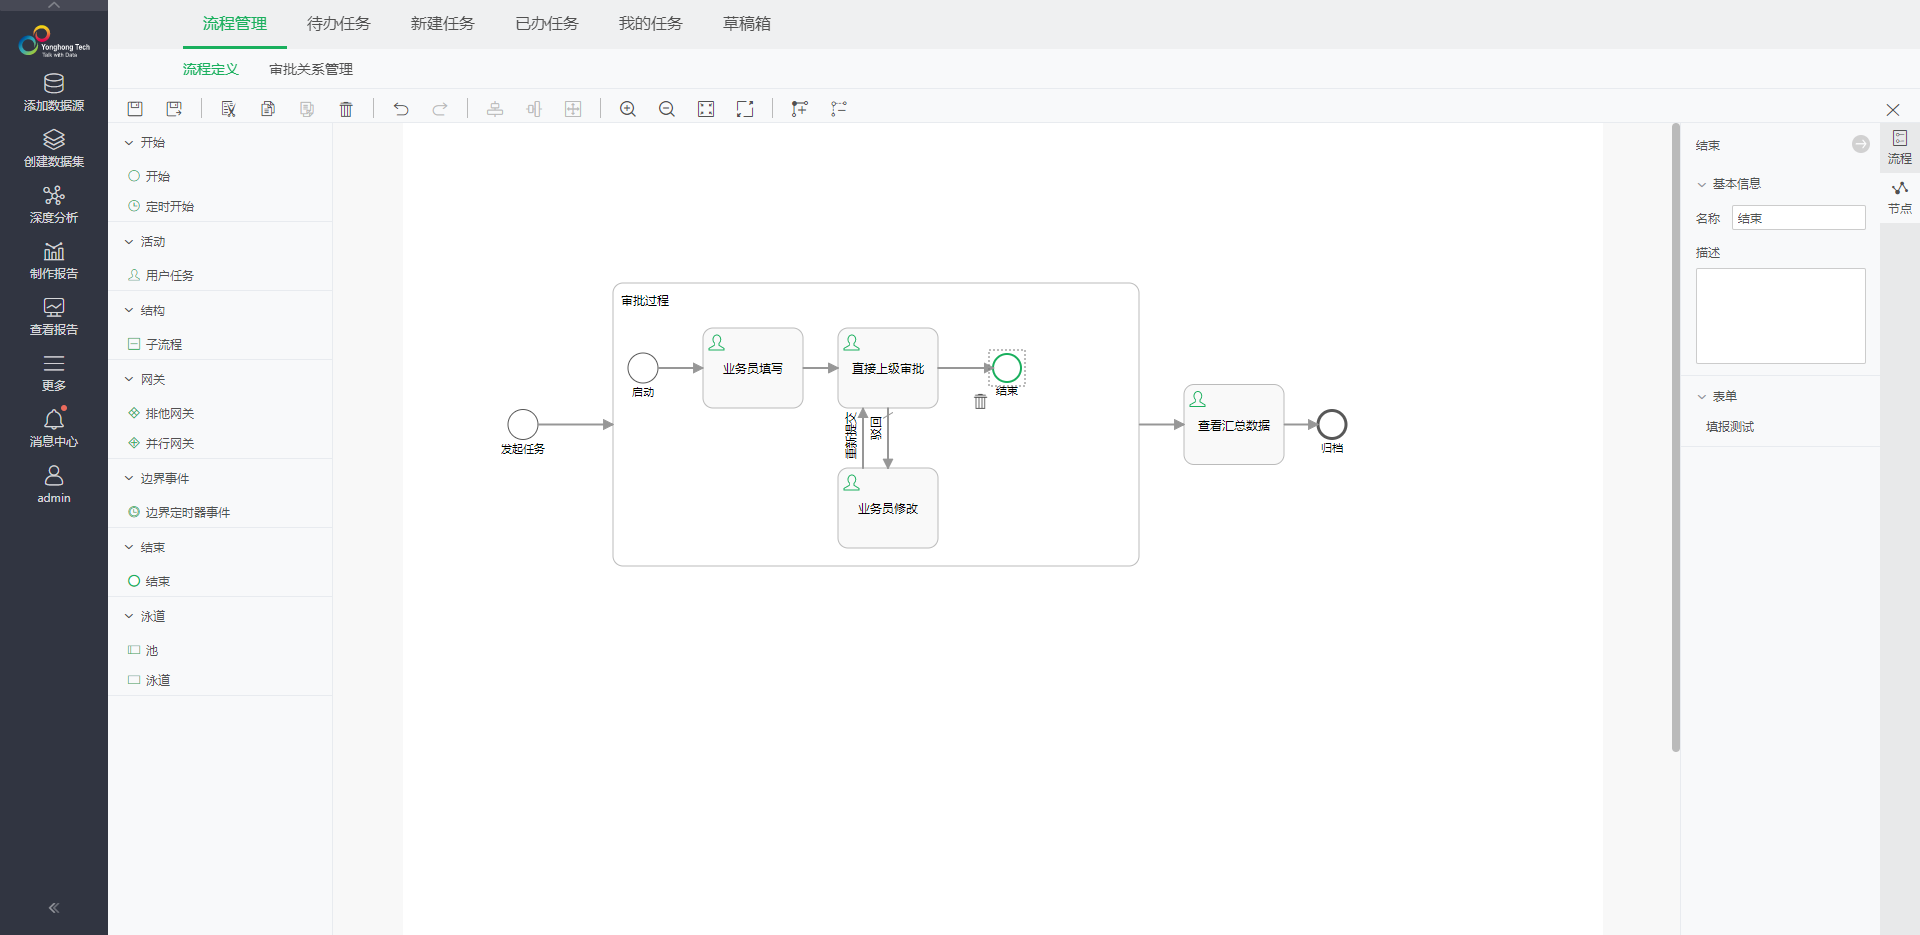Collapse the 表单 section in the properties panel

pyautogui.click(x=1701, y=397)
